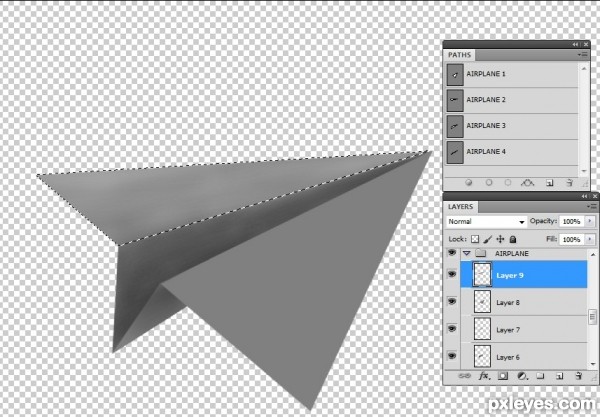The height and width of the screenshot is (417, 600).
Task: Click the AIRPLANE 1 path thumbnail
Action: click(x=455, y=75)
